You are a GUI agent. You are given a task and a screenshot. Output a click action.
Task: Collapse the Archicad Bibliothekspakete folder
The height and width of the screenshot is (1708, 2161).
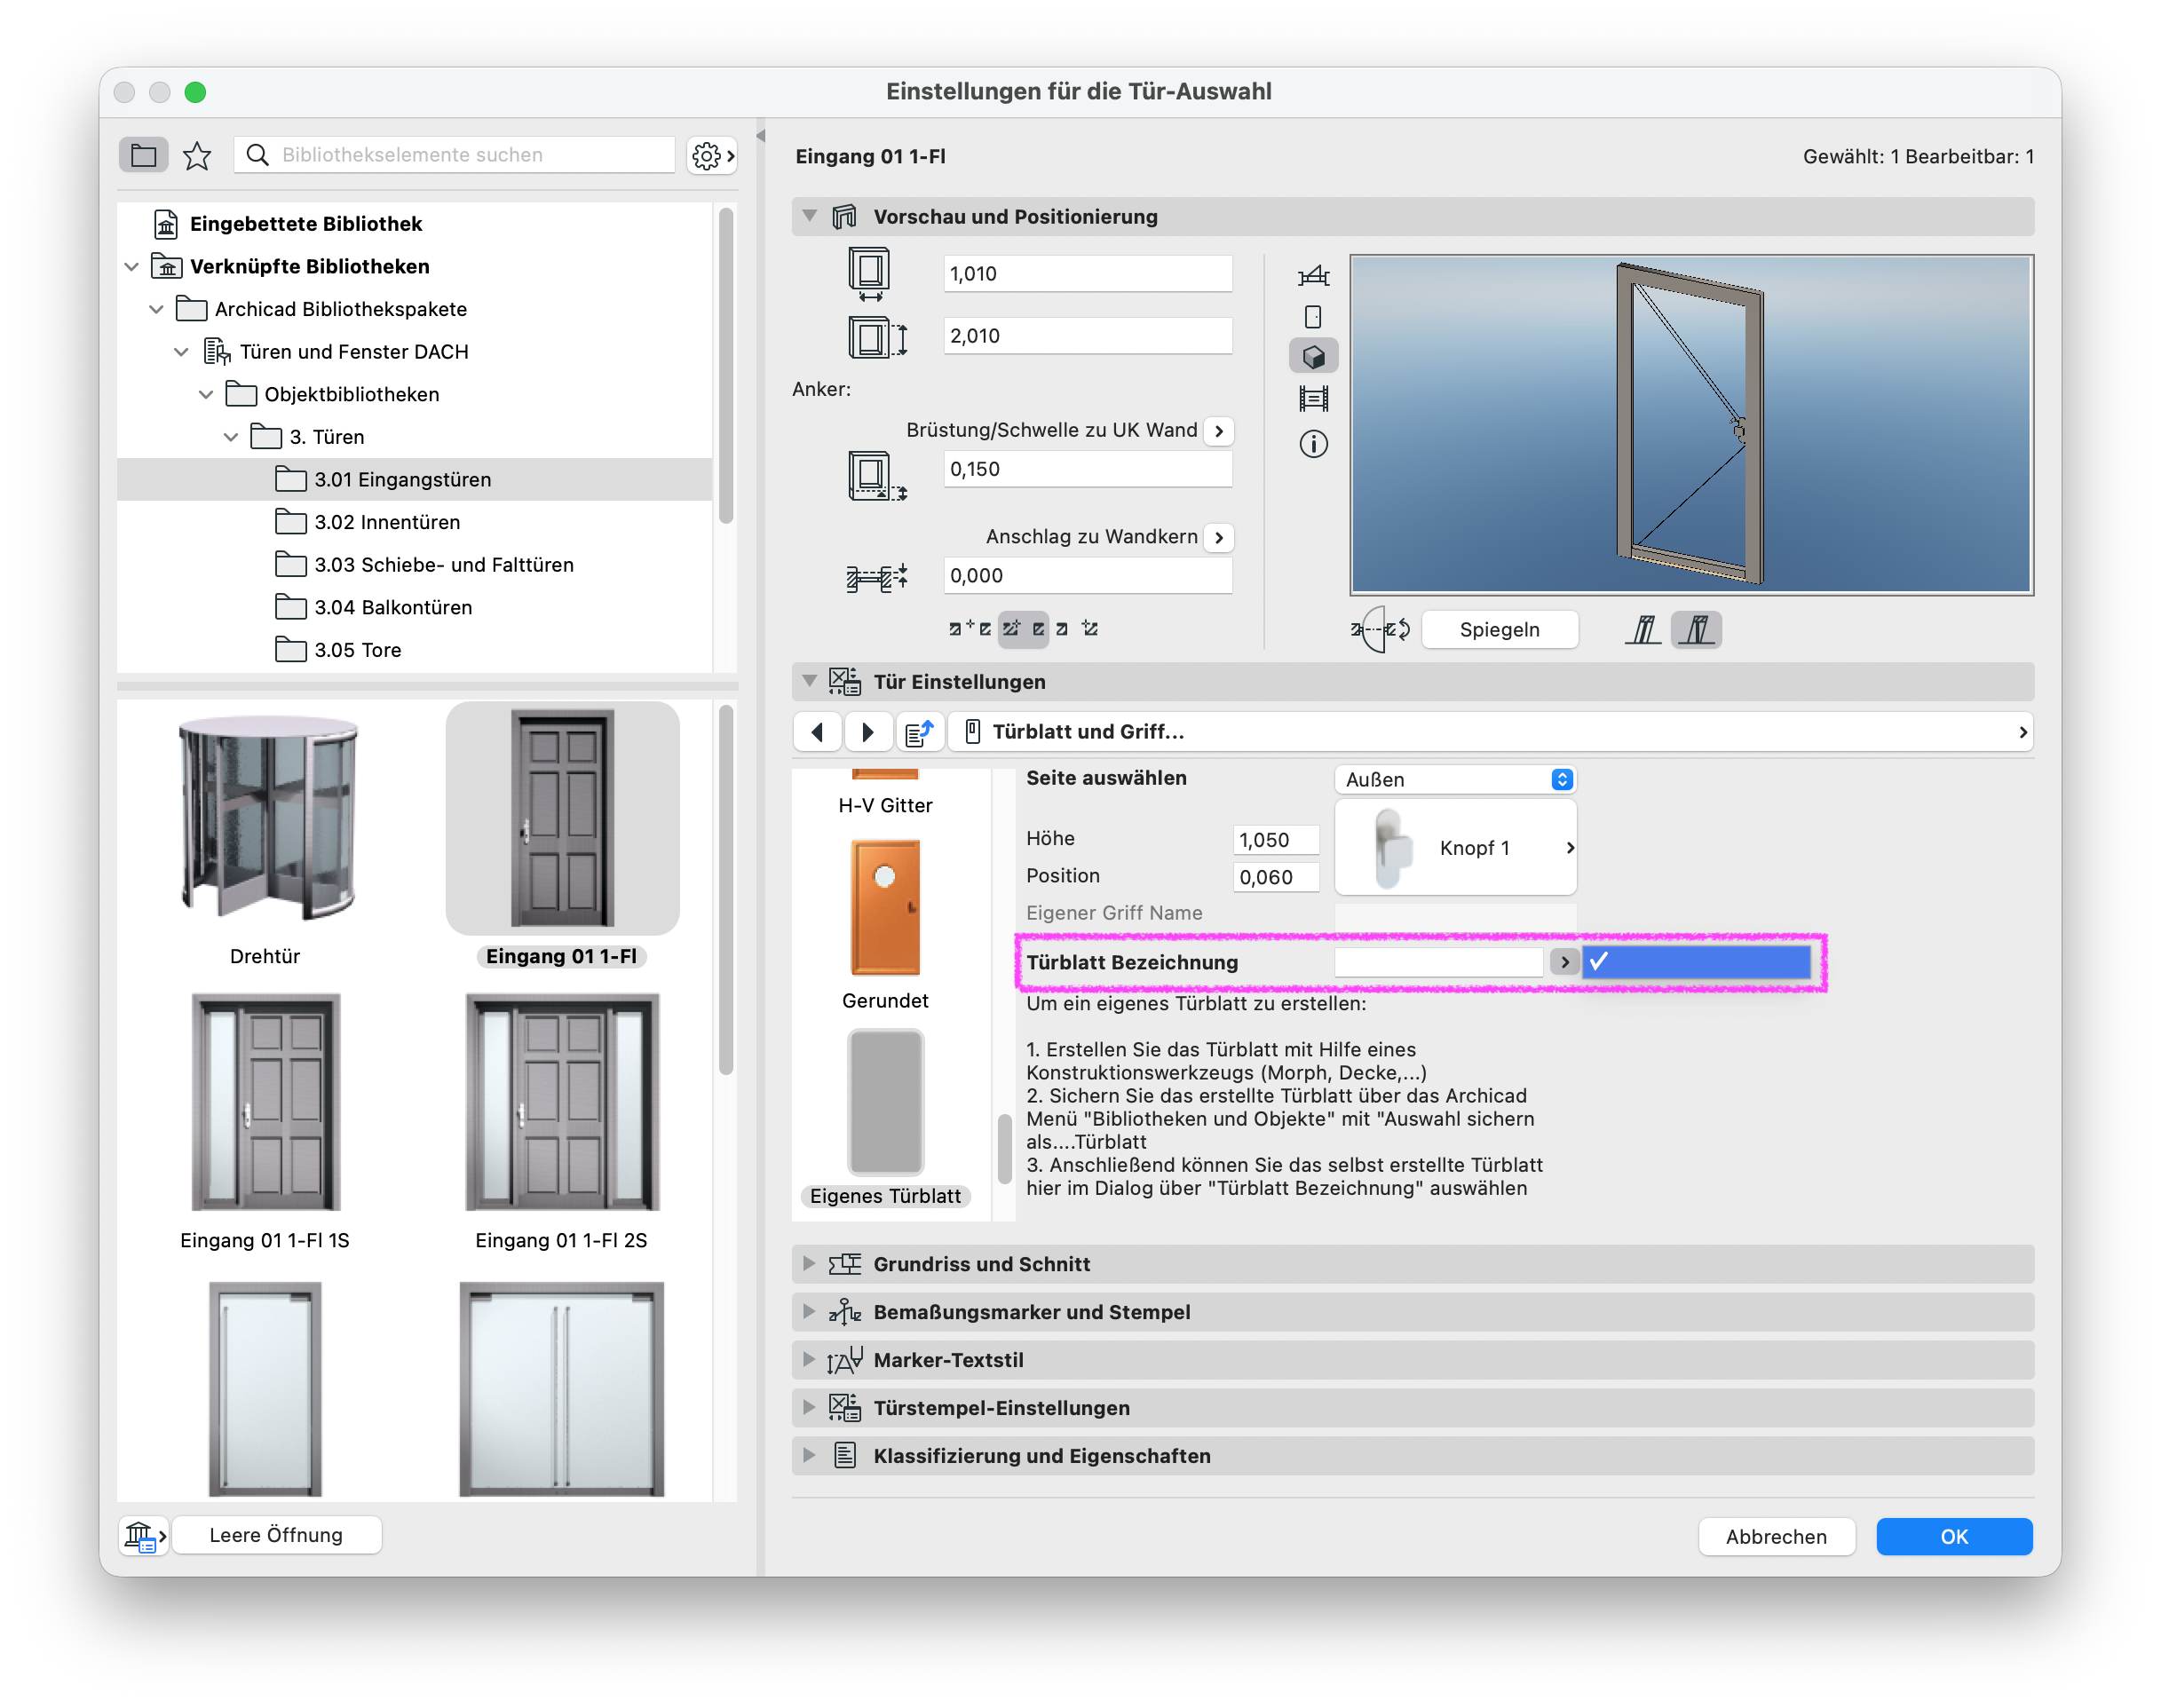click(x=156, y=309)
